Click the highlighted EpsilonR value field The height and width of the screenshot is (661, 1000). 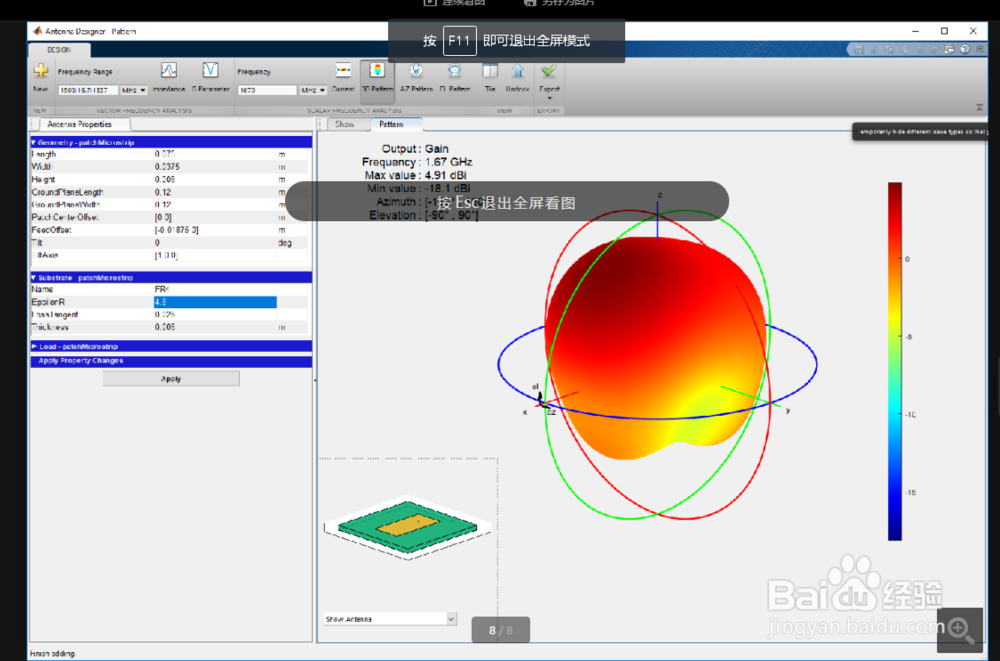coord(215,302)
